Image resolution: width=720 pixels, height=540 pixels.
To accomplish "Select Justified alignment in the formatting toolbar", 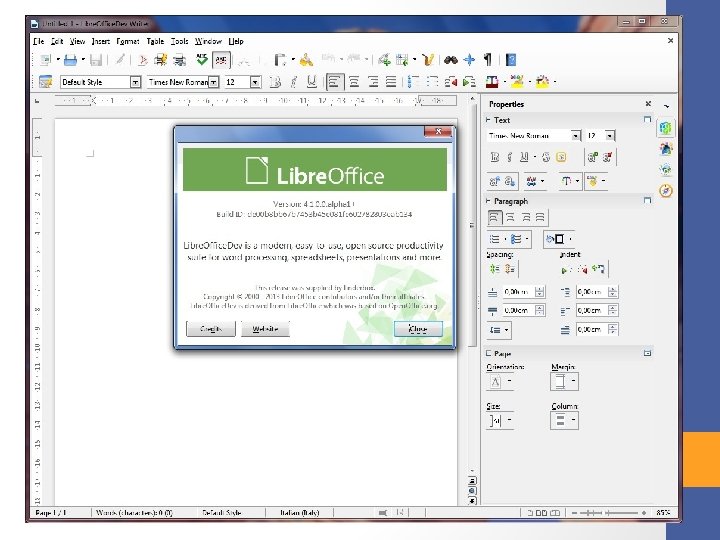I will pos(391,82).
